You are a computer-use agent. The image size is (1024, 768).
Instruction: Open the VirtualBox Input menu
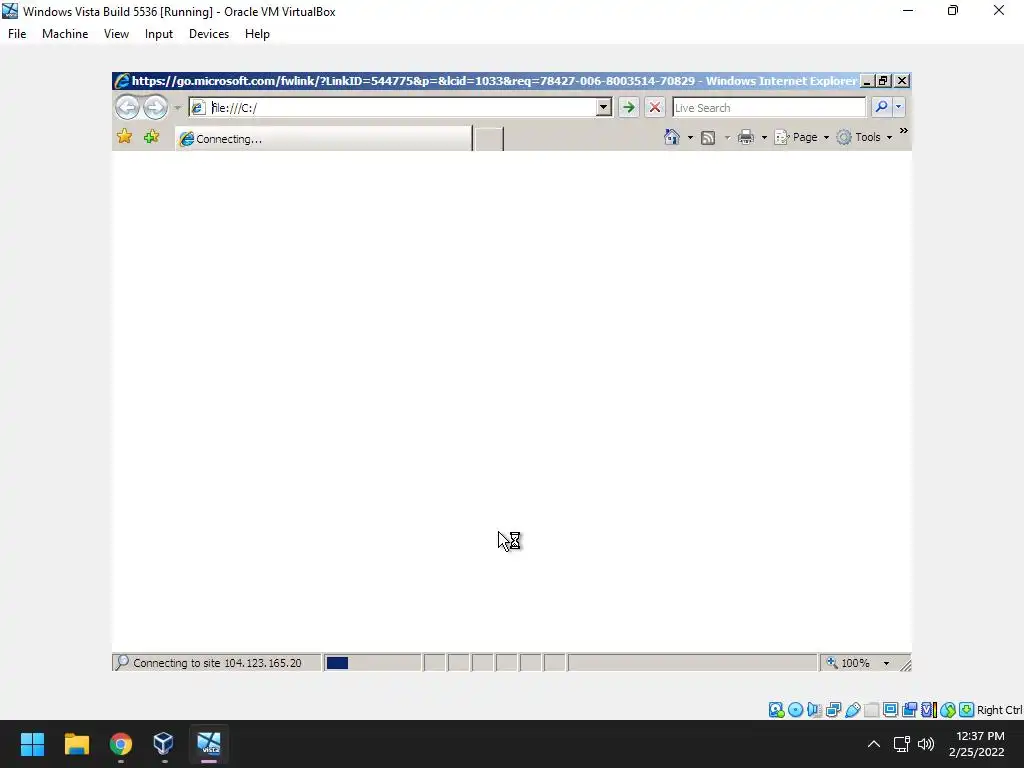(x=159, y=34)
